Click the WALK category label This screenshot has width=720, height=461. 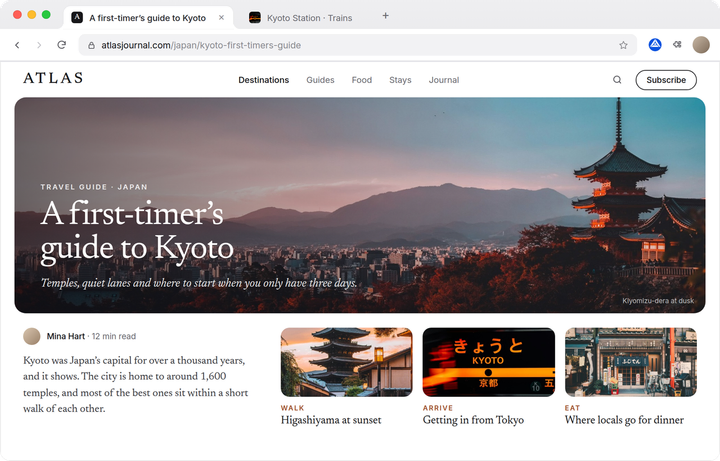coord(292,408)
